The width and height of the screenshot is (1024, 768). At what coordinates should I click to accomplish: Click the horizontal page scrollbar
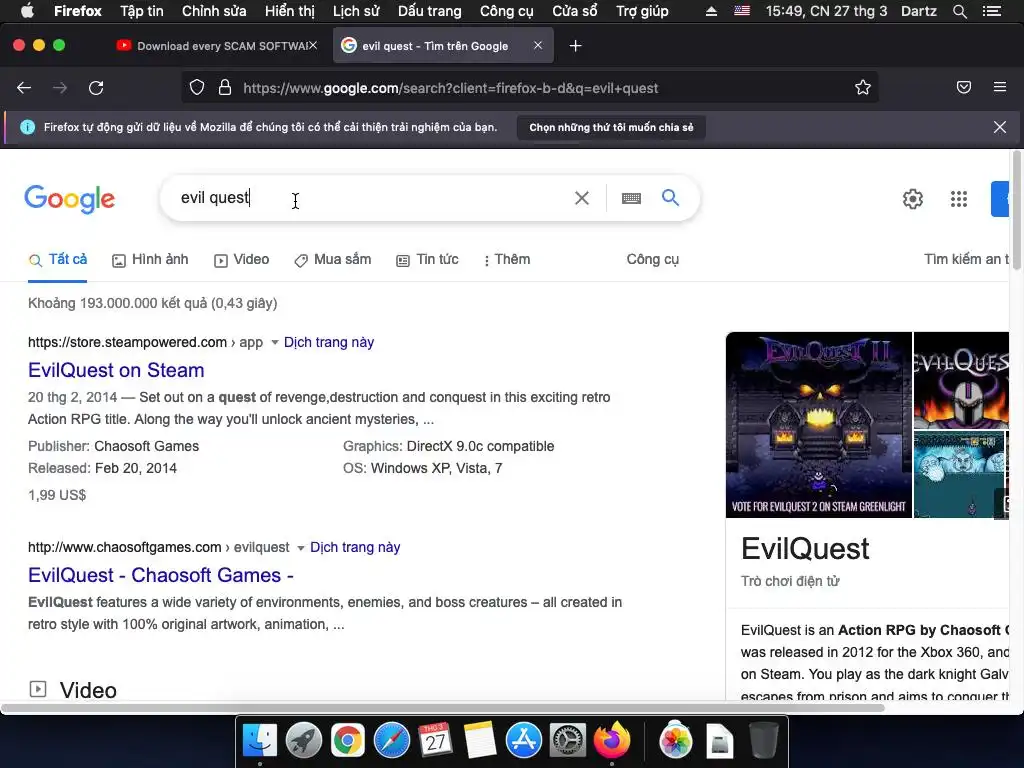tap(443, 708)
